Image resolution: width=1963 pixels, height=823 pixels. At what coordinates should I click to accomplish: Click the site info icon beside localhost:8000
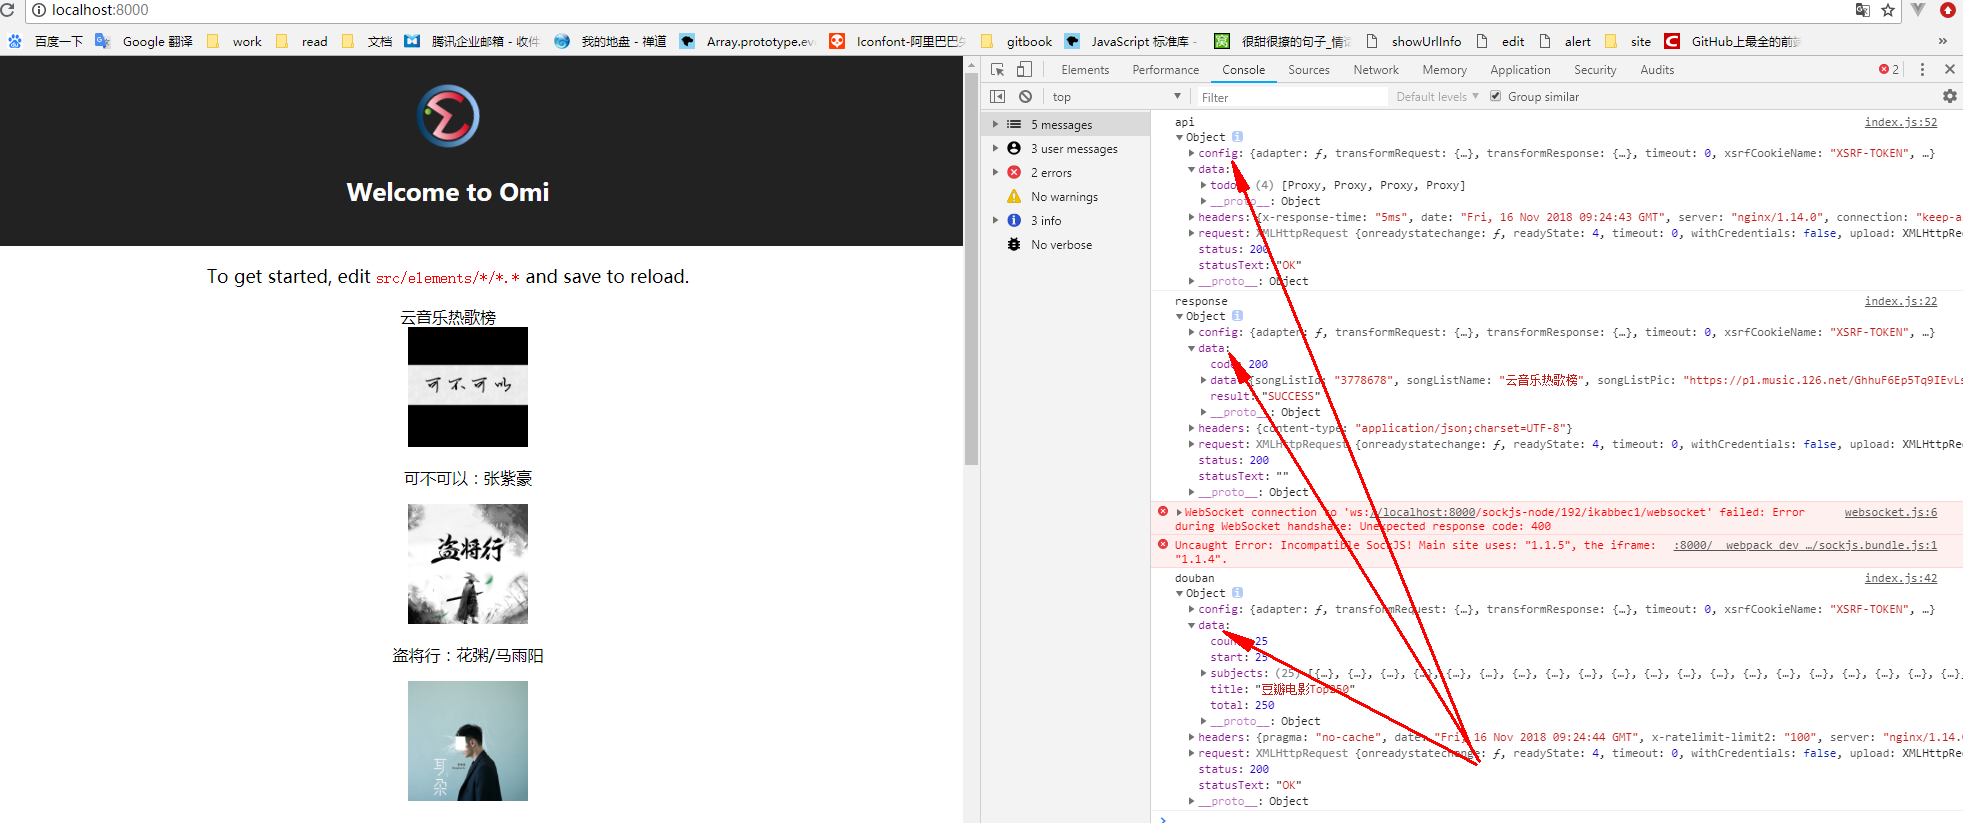[39, 10]
